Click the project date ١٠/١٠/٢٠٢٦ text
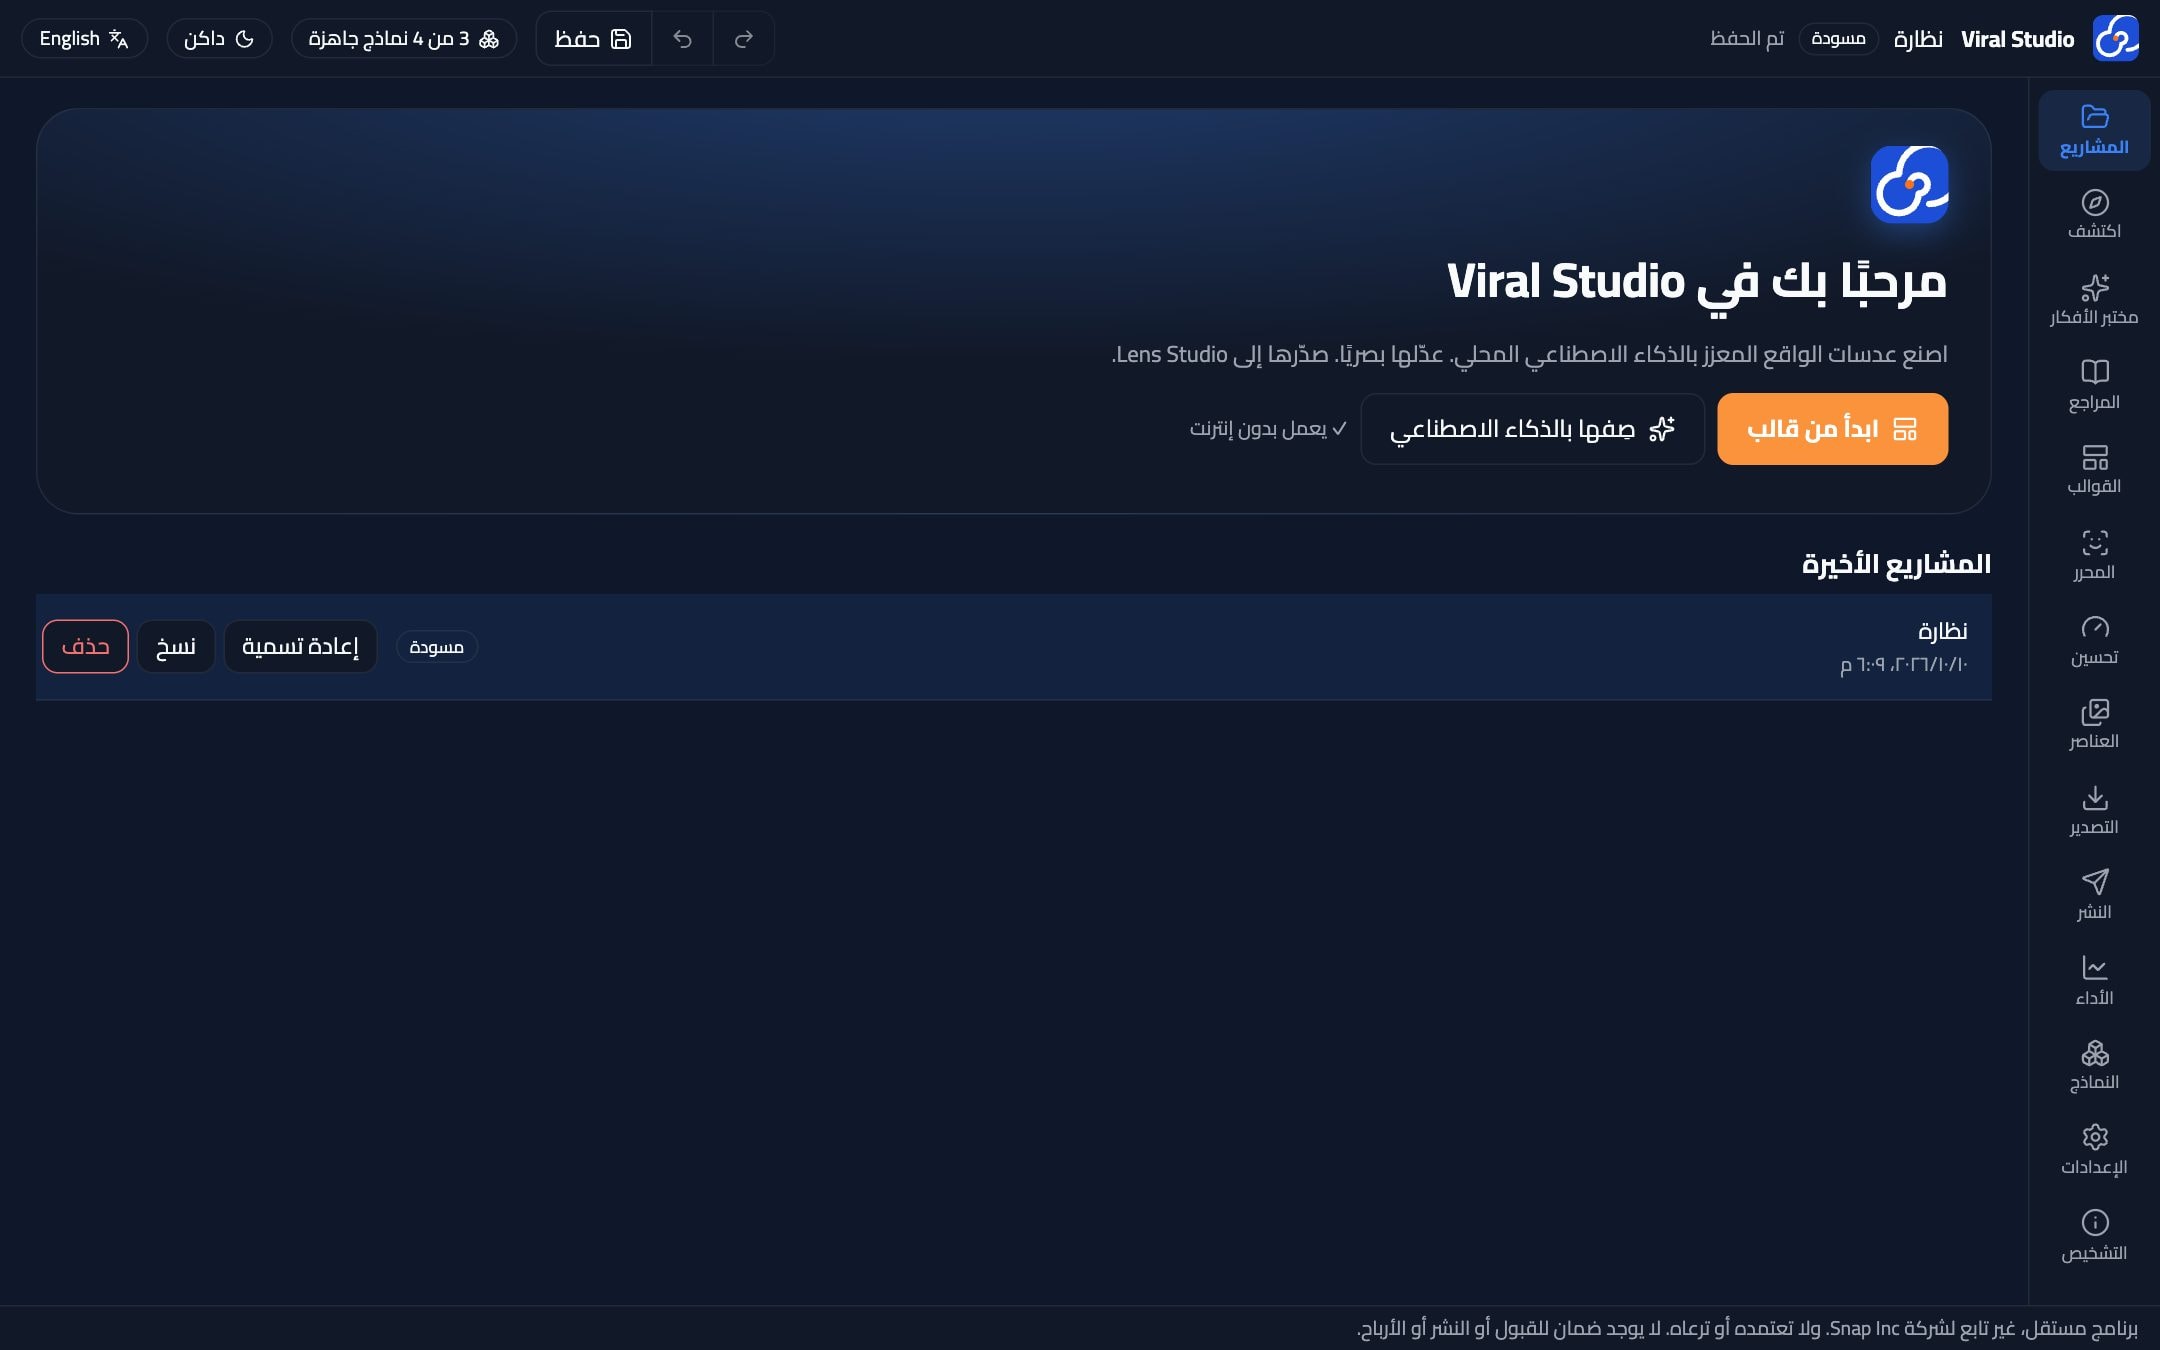Image resolution: width=2160 pixels, height=1350 pixels. [1904, 665]
